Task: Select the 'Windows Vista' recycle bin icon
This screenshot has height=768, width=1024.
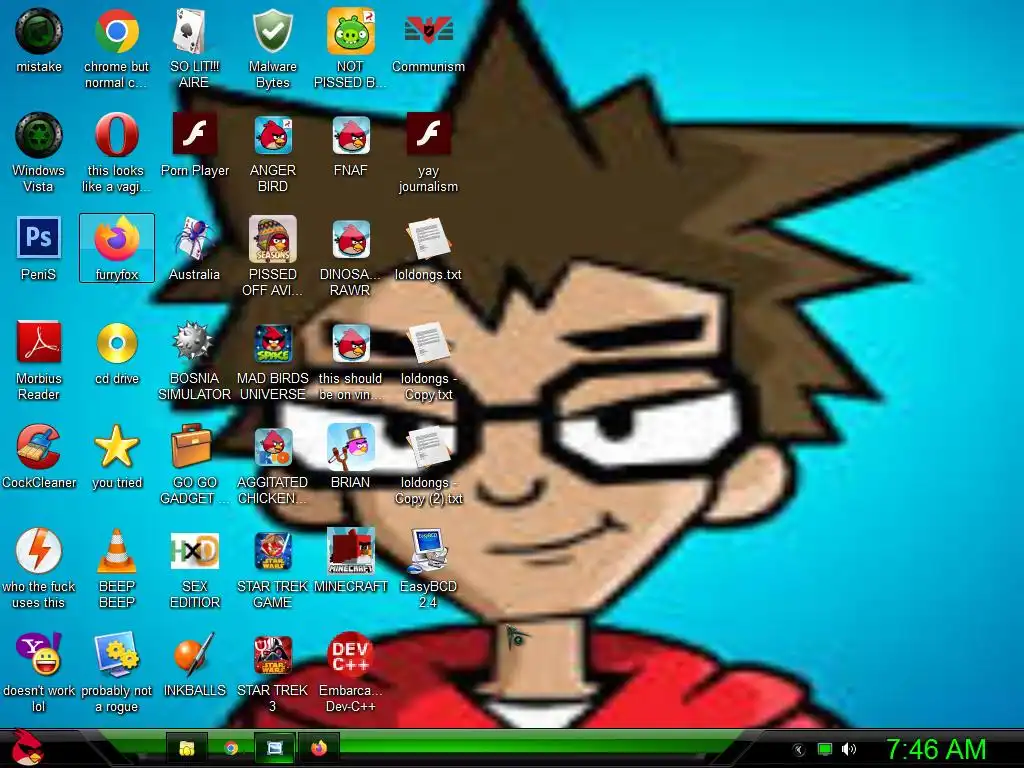Action: (x=39, y=135)
